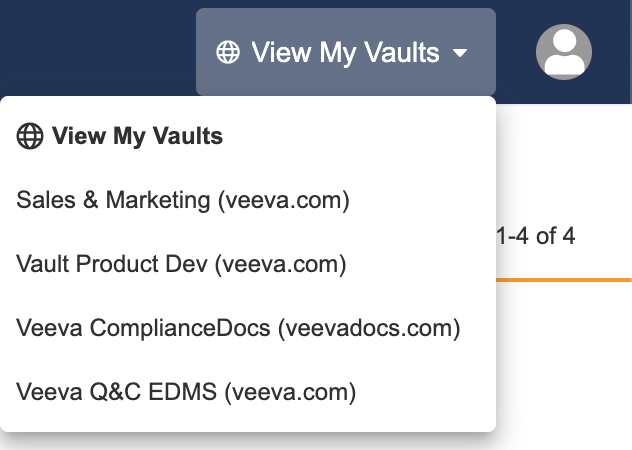Click the 1-4 of 4 pagination text
The width and height of the screenshot is (632, 450).
[x=536, y=237]
